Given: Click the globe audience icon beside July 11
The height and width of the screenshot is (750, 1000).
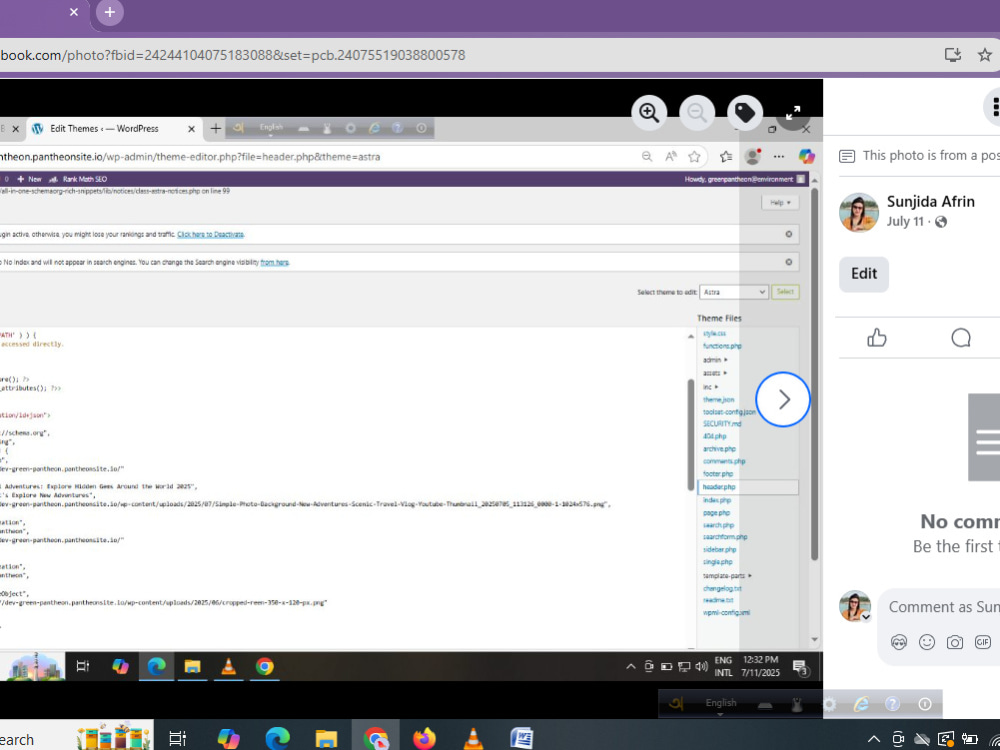Looking at the screenshot, I should click(x=941, y=222).
